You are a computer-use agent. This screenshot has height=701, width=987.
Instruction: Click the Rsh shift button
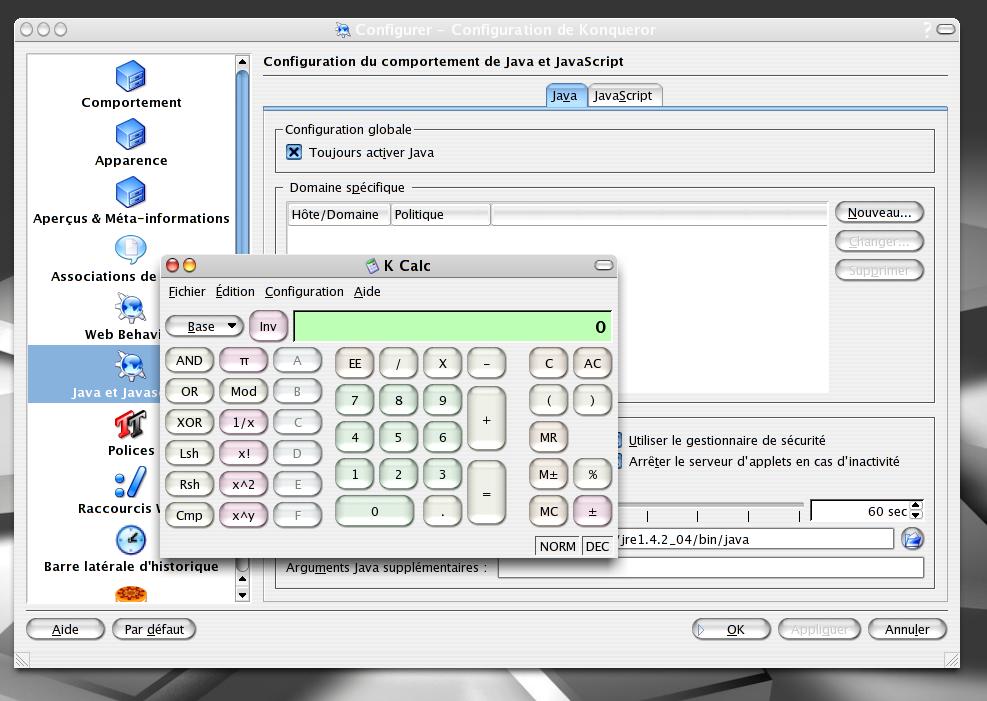point(189,484)
